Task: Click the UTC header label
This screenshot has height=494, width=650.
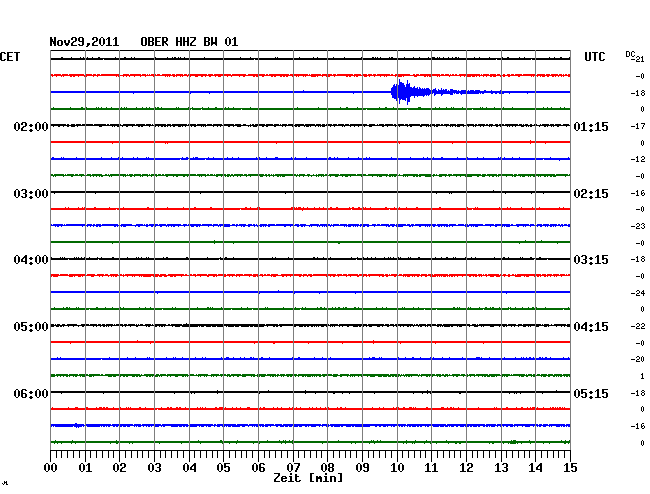Action: [594, 57]
